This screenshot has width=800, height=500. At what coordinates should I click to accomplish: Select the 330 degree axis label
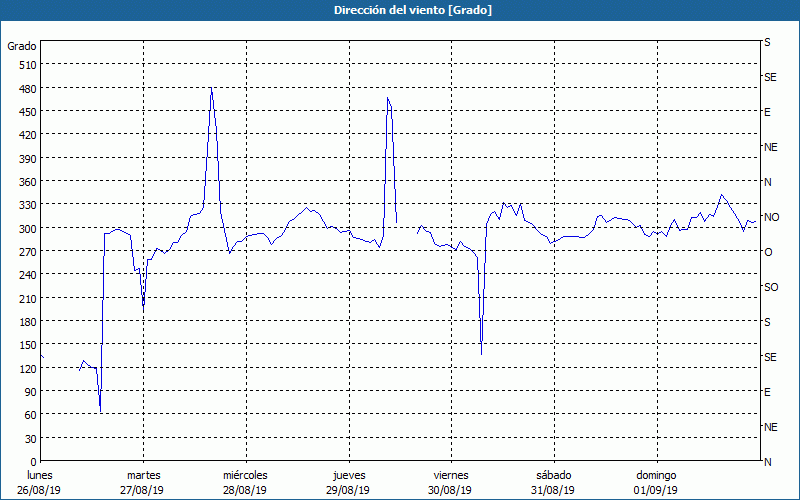[28, 205]
